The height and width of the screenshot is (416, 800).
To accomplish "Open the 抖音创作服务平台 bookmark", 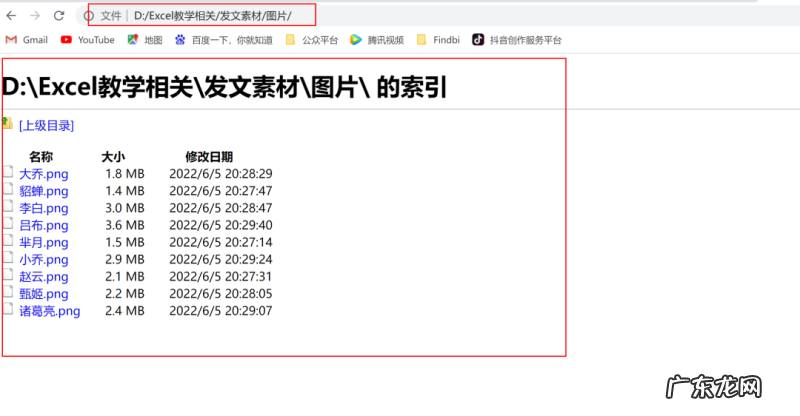I will 516,40.
